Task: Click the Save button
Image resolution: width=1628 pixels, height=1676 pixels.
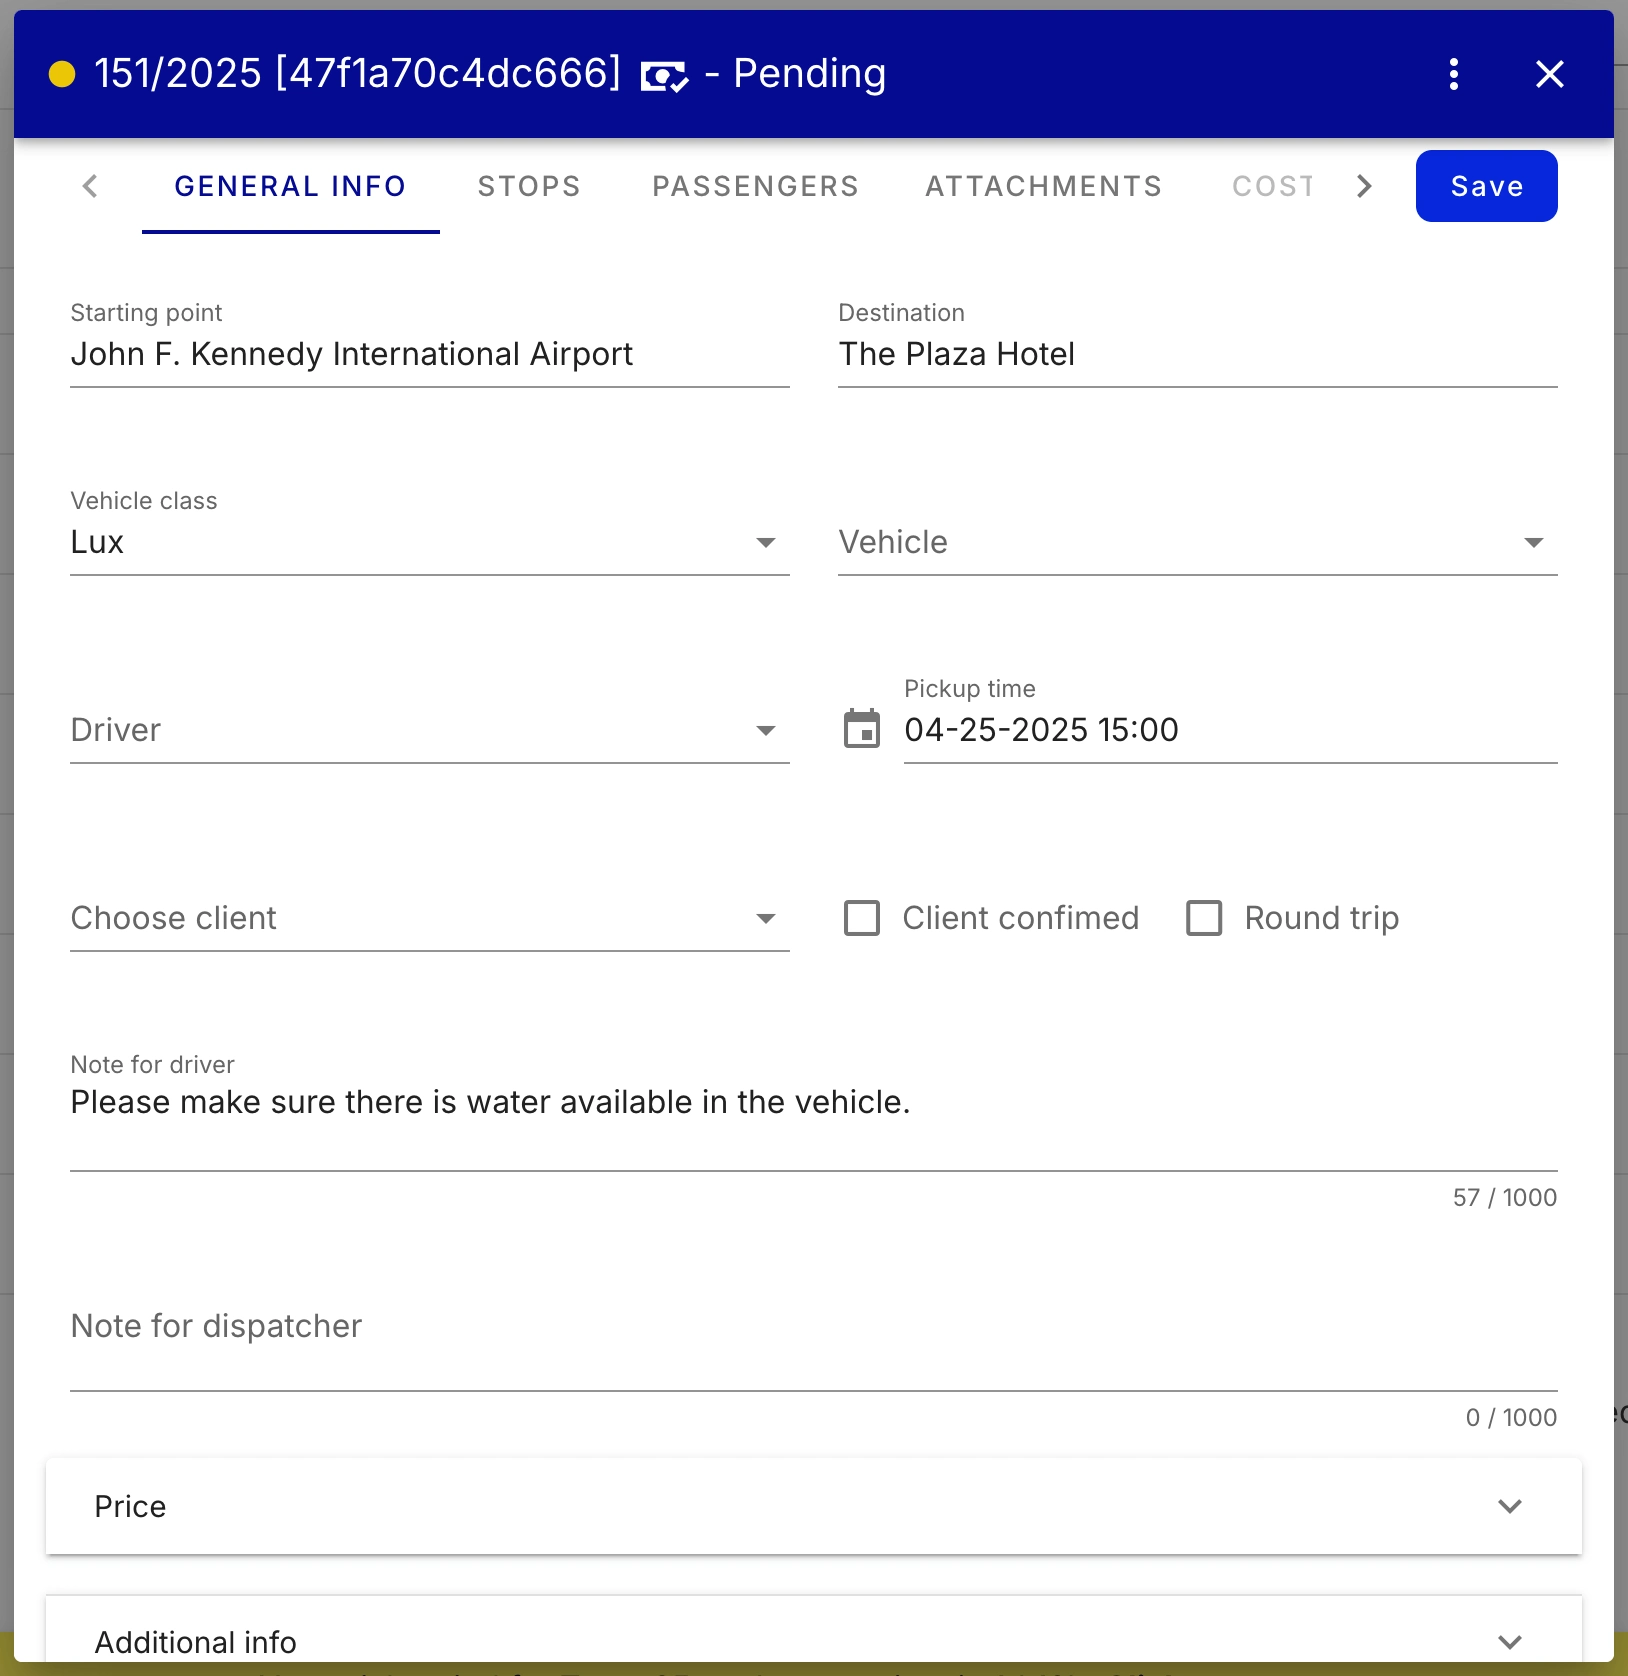Action: point(1486,185)
